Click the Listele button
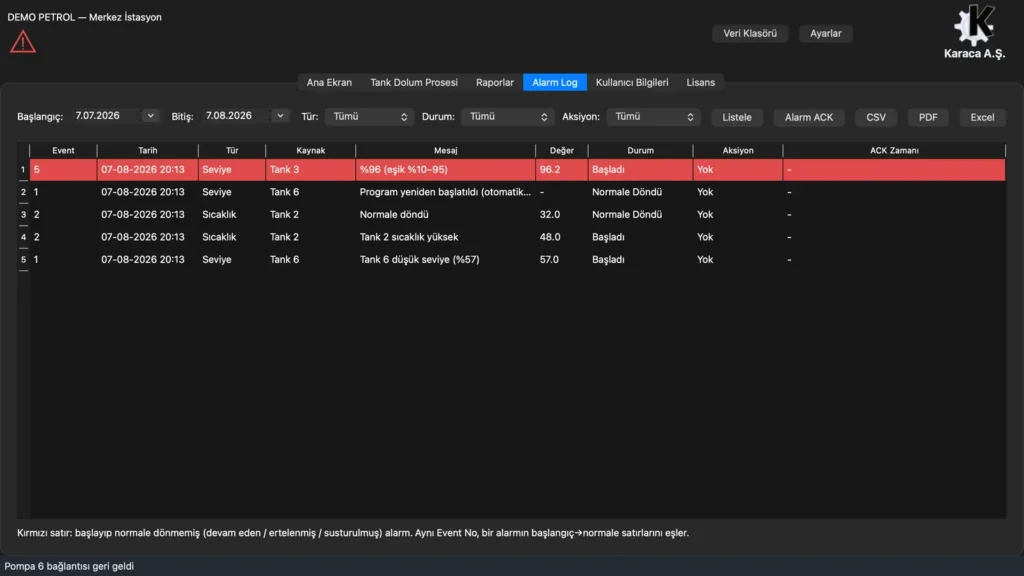This screenshot has height=576, width=1024. click(737, 118)
